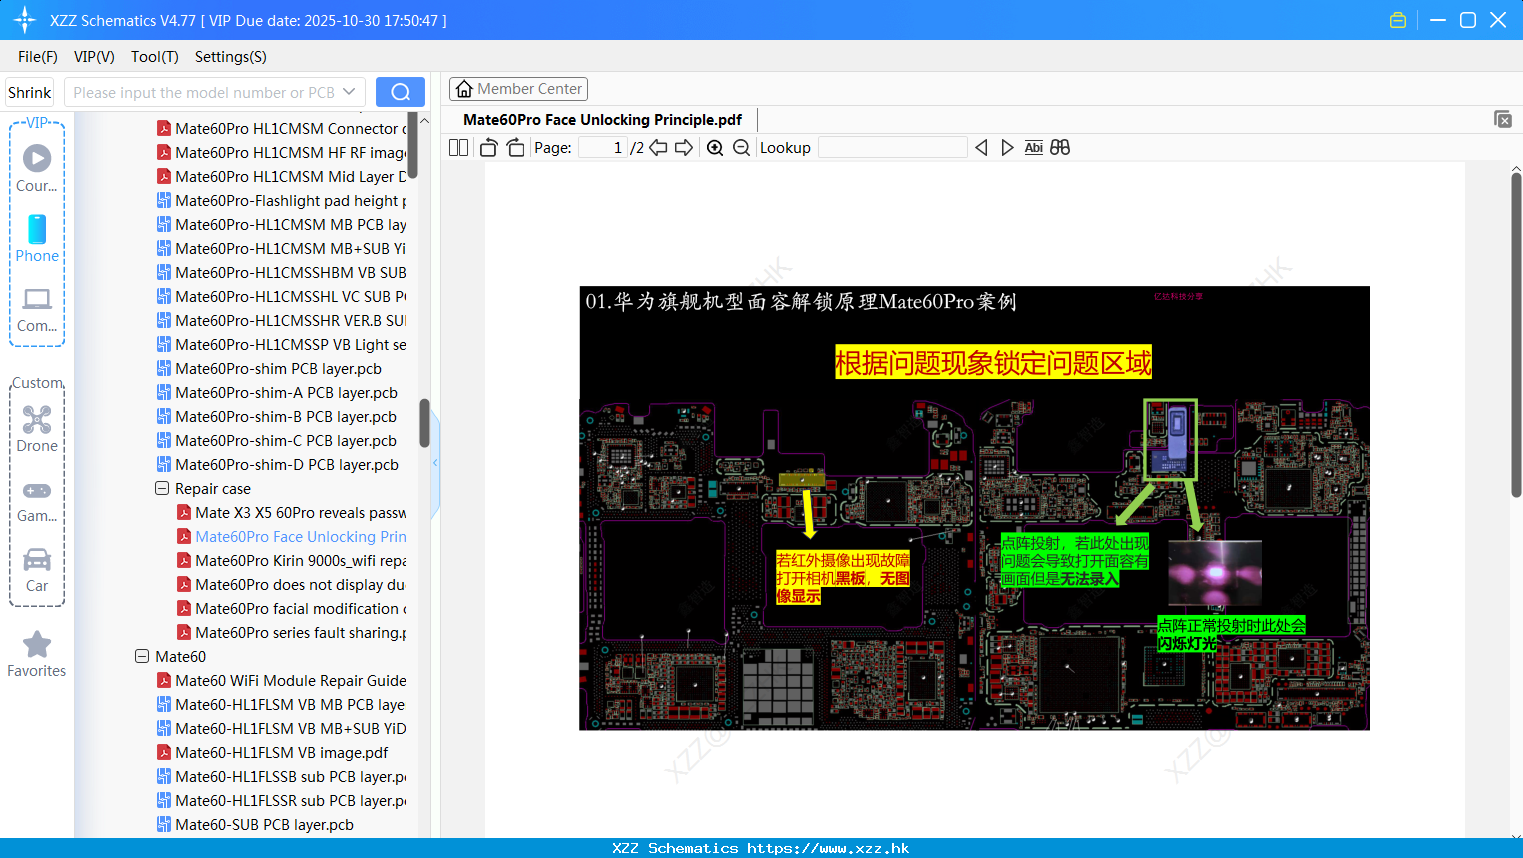
Task: Find the previous lookup match
Action: pos(981,148)
